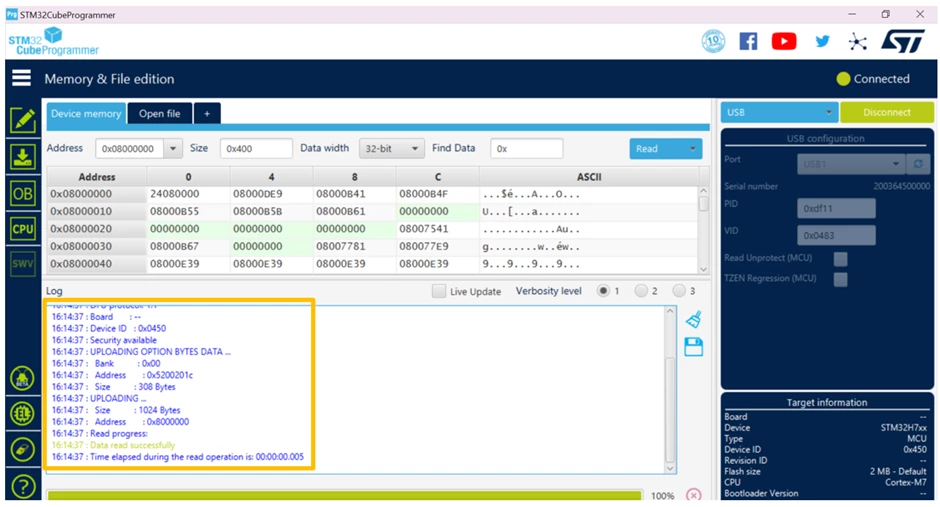Save the log with floppy disk icon
The image size is (940, 507).
694,347
